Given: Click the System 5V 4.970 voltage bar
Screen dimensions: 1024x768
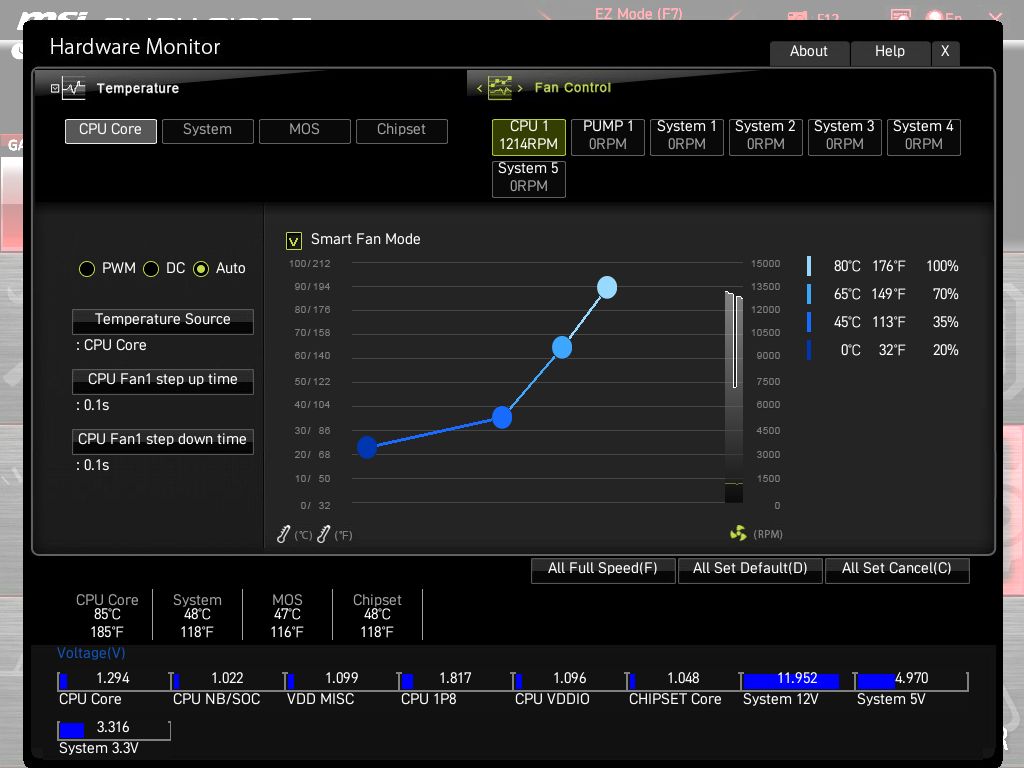Looking at the screenshot, I should [x=911, y=680].
